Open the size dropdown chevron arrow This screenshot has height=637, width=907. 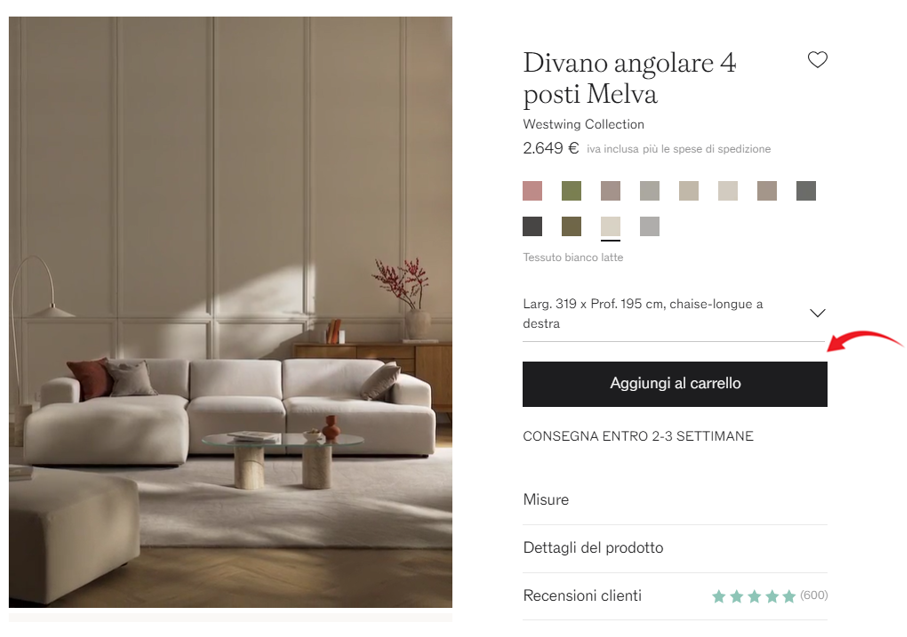[817, 313]
